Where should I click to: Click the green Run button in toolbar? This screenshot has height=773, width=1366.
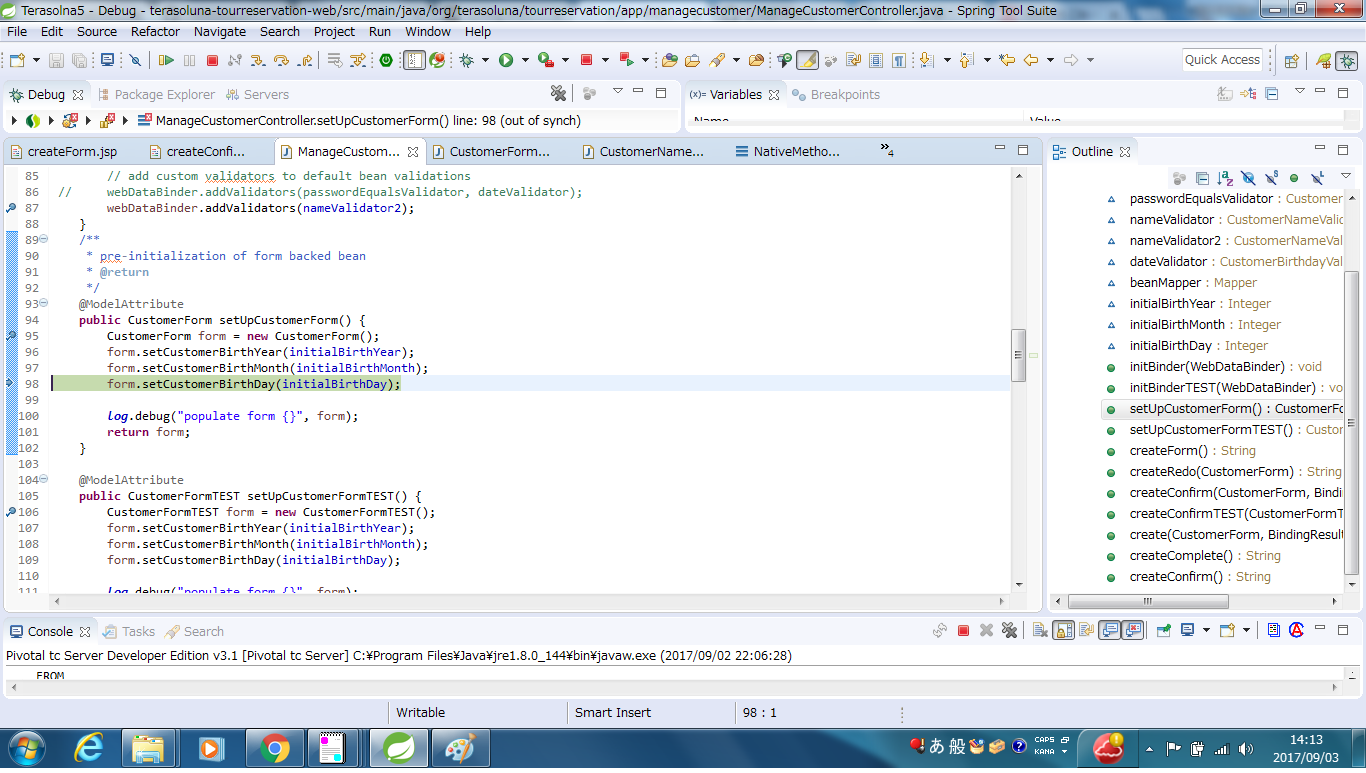[506, 60]
